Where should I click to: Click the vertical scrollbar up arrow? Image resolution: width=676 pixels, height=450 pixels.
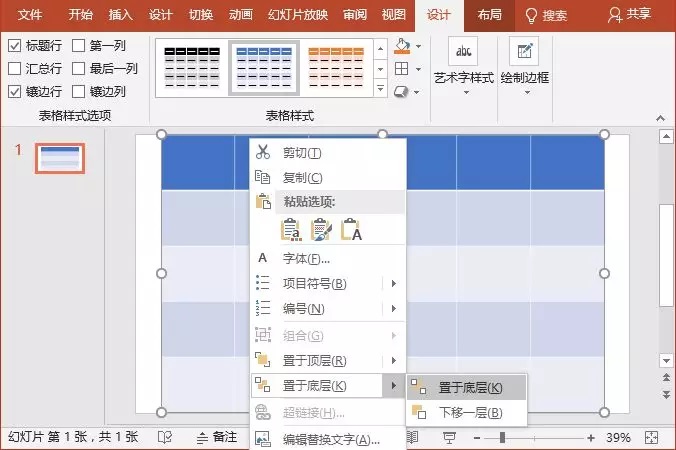point(666,137)
